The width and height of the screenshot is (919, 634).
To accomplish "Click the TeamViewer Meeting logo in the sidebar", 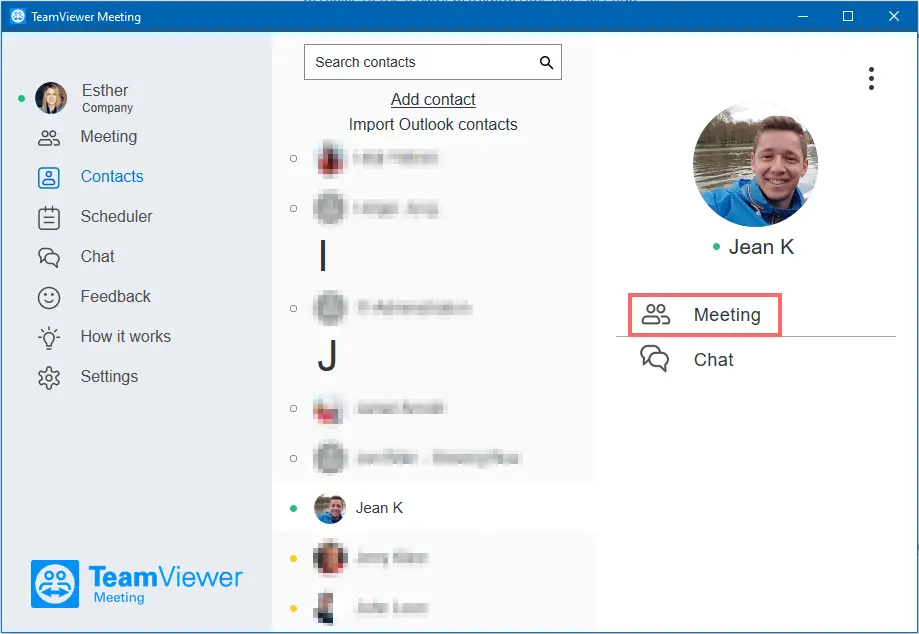I will tap(137, 583).
